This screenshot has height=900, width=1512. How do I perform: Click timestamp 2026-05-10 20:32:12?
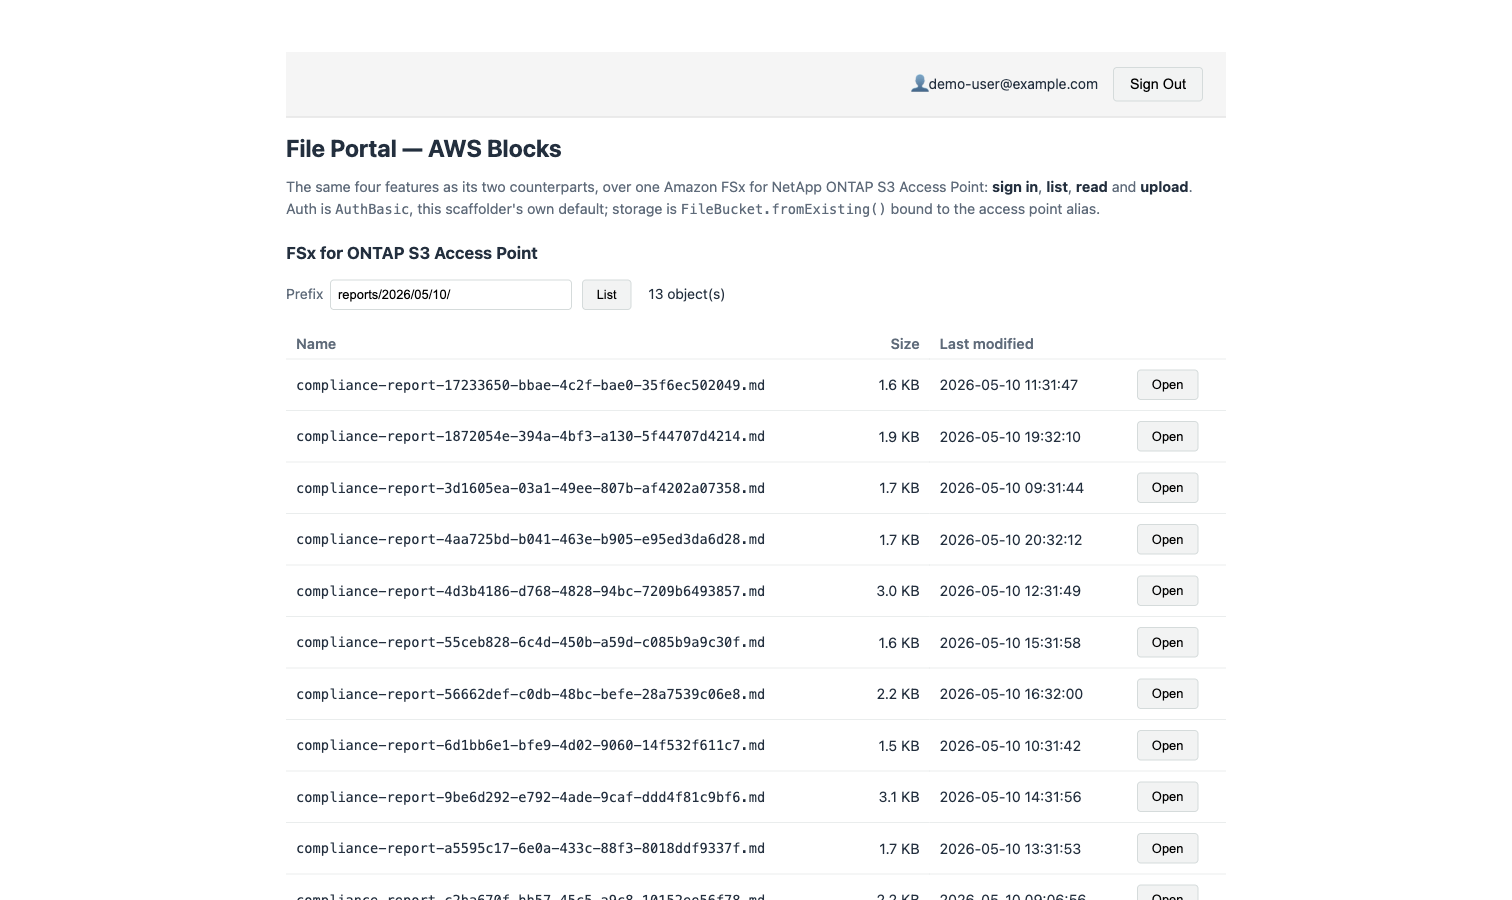(1011, 539)
